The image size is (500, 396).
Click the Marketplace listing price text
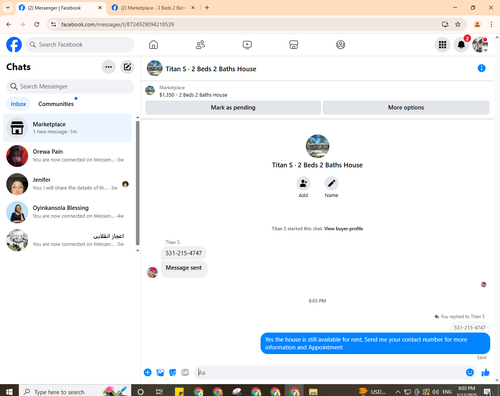coord(193,95)
